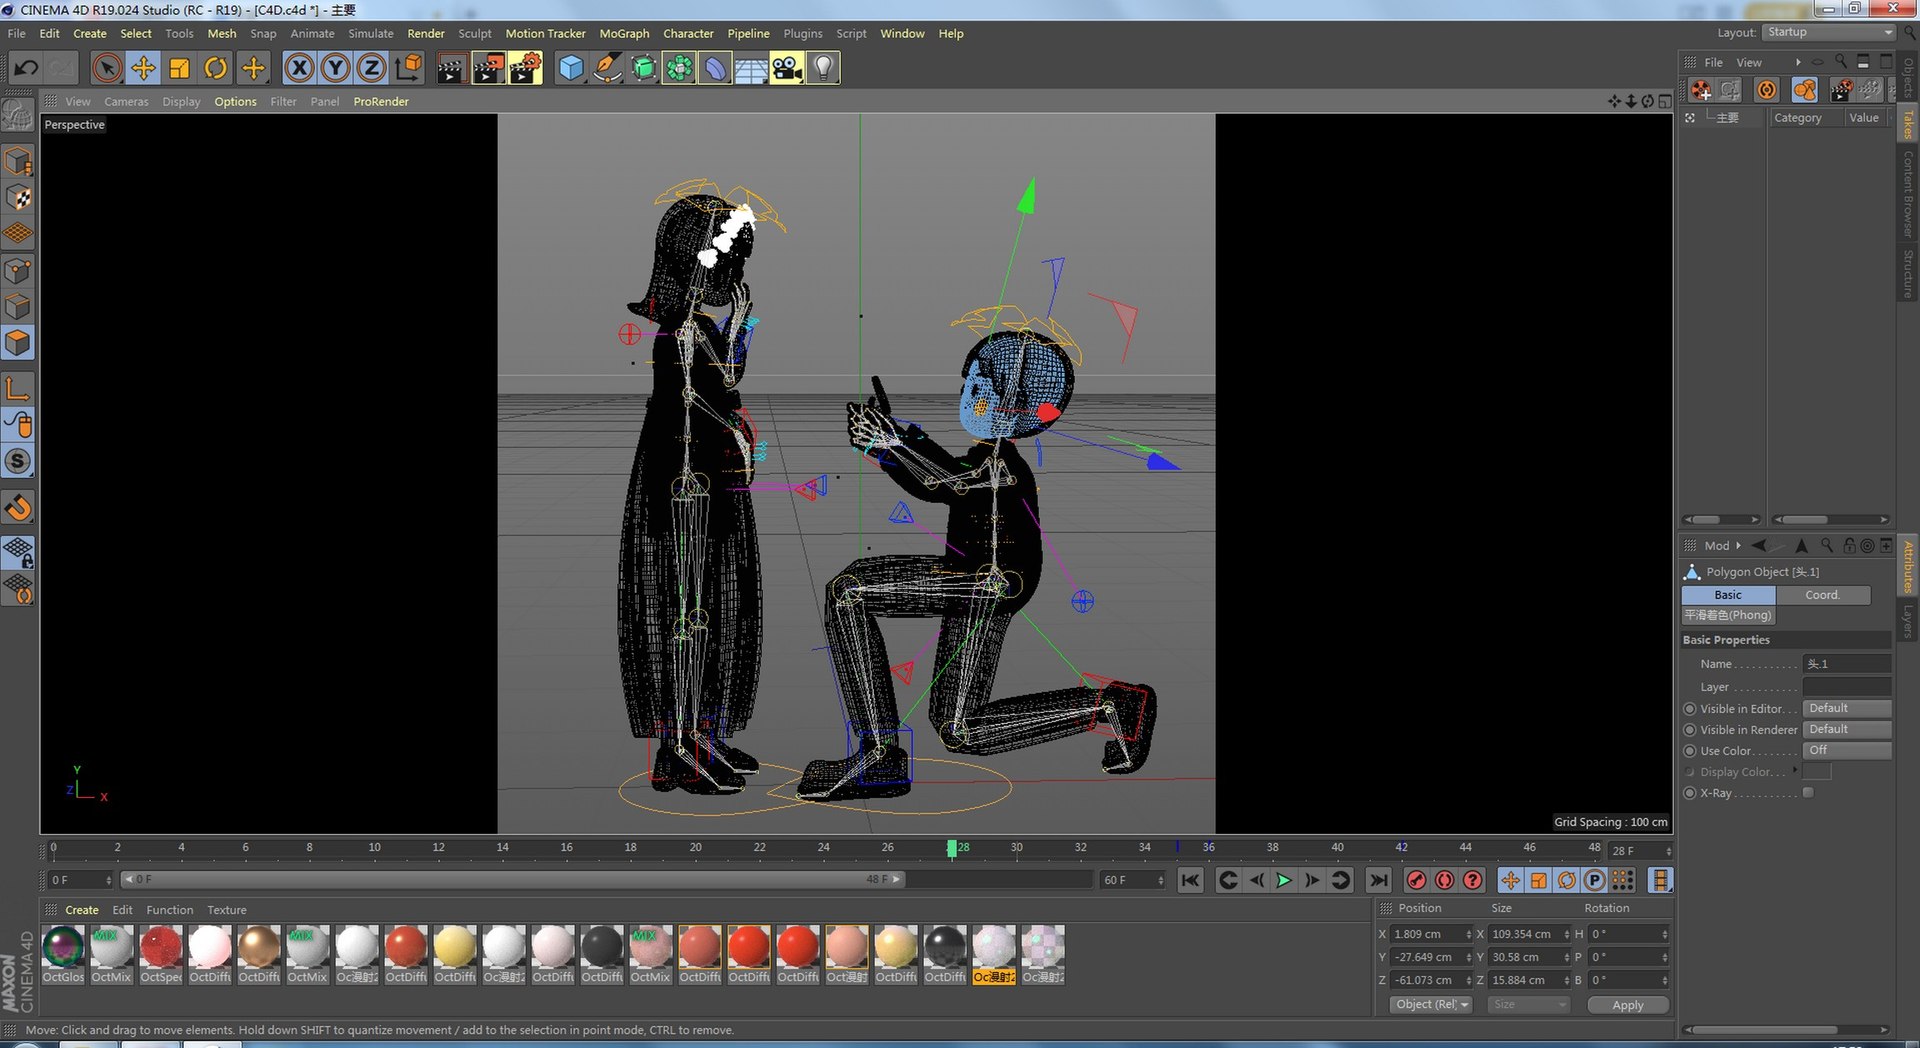Toggle Autokeying red button
Viewport: 1920px width, 1048px height.
tap(1444, 880)
